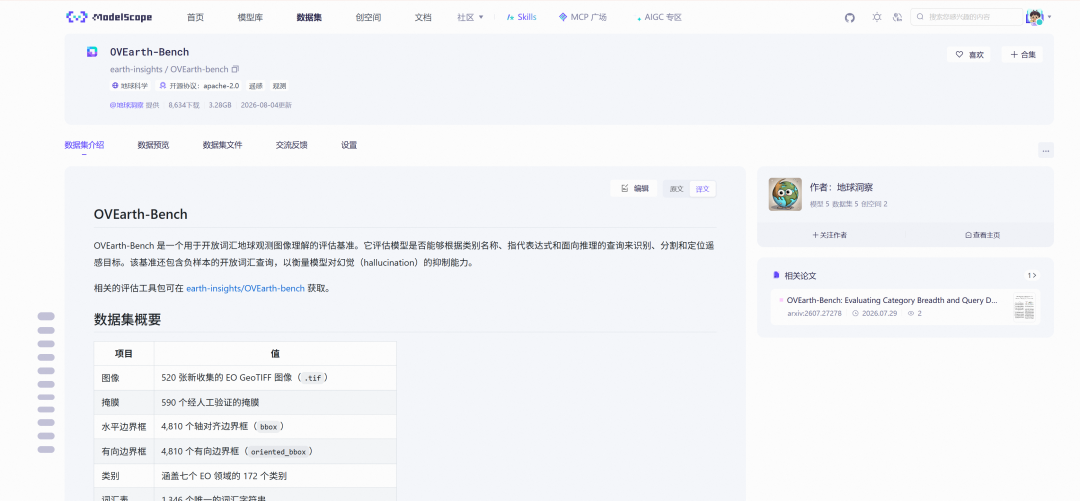
Task: Open 数据集 in top navigation
Action: (309, 17)
